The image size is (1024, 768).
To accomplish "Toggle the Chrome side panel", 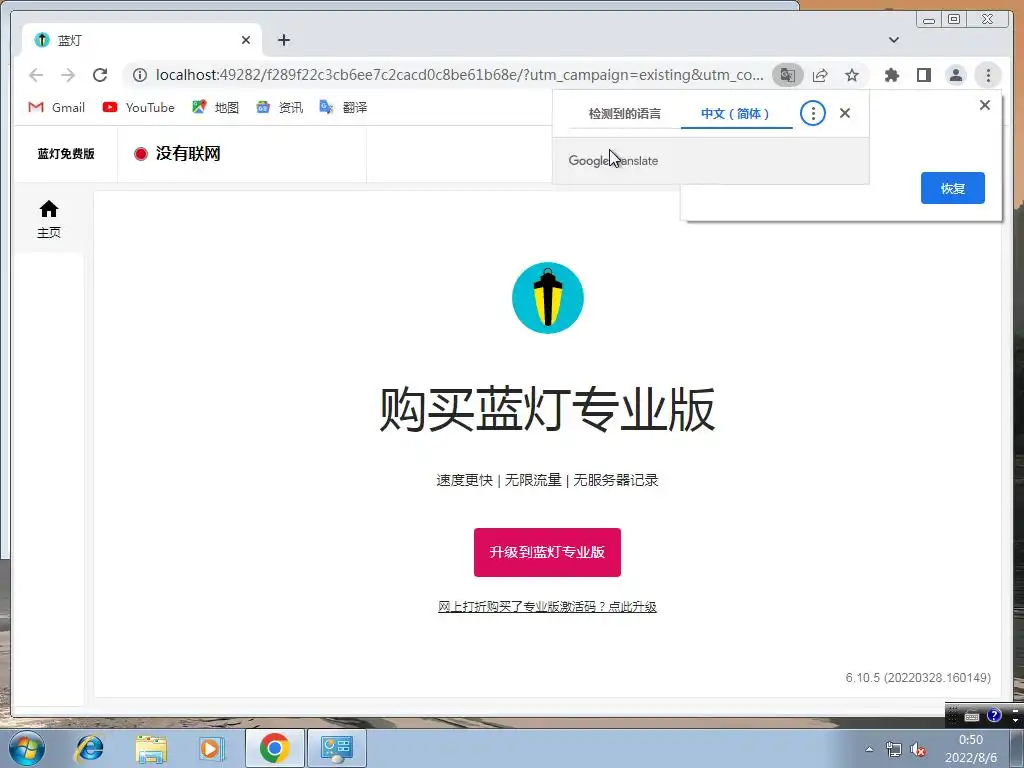I will 923,75.
